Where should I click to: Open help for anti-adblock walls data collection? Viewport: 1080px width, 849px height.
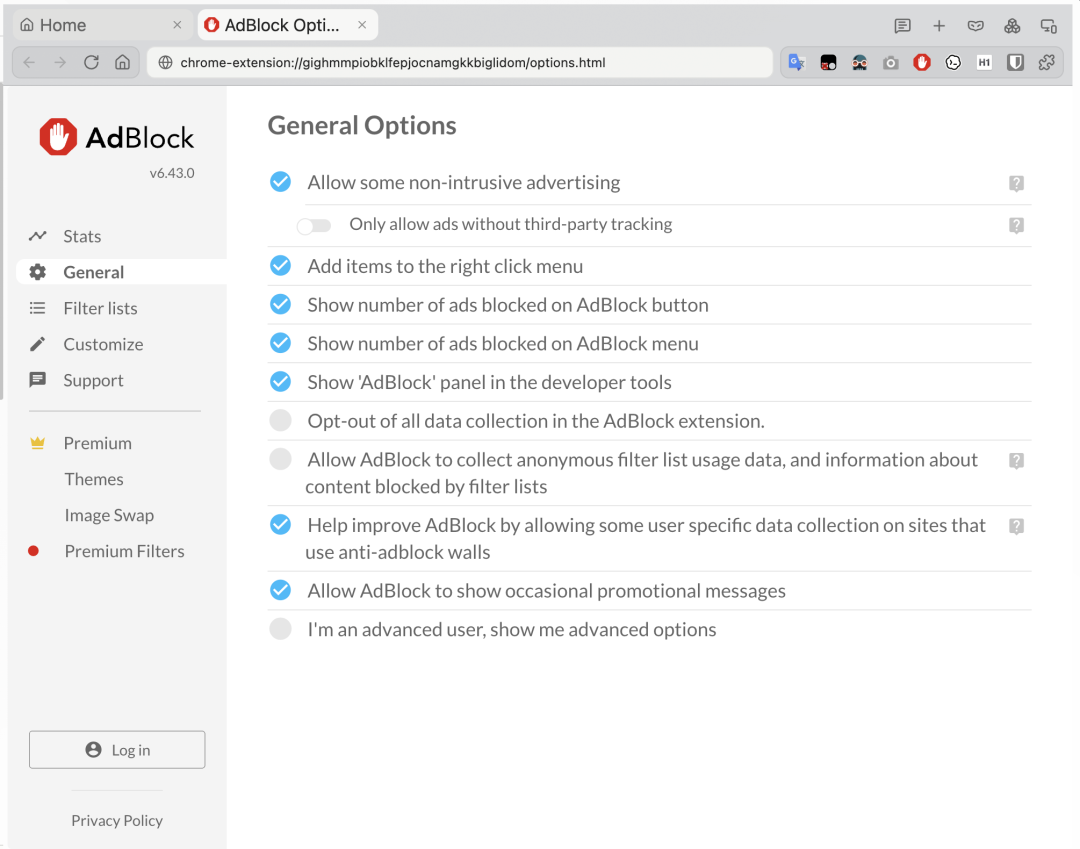click(1016, 526)
